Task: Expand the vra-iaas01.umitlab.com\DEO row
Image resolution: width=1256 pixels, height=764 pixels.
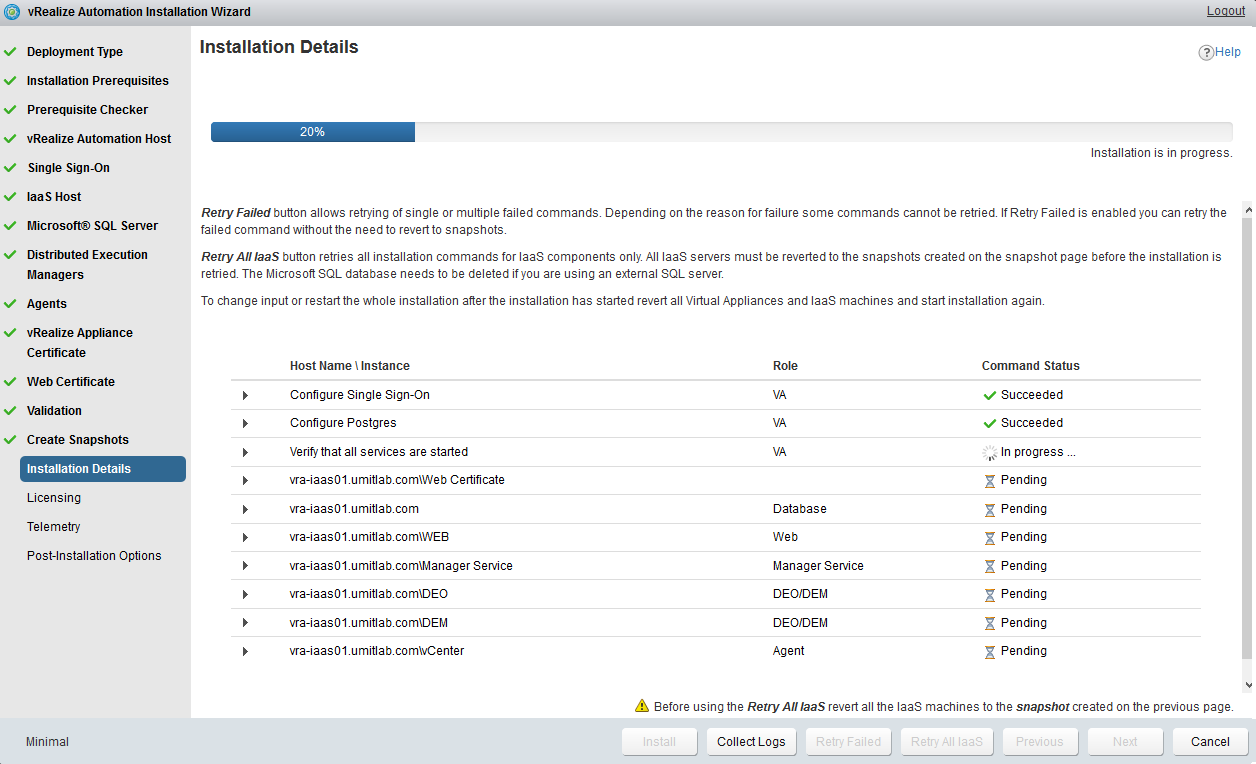Action: [245, 595]
